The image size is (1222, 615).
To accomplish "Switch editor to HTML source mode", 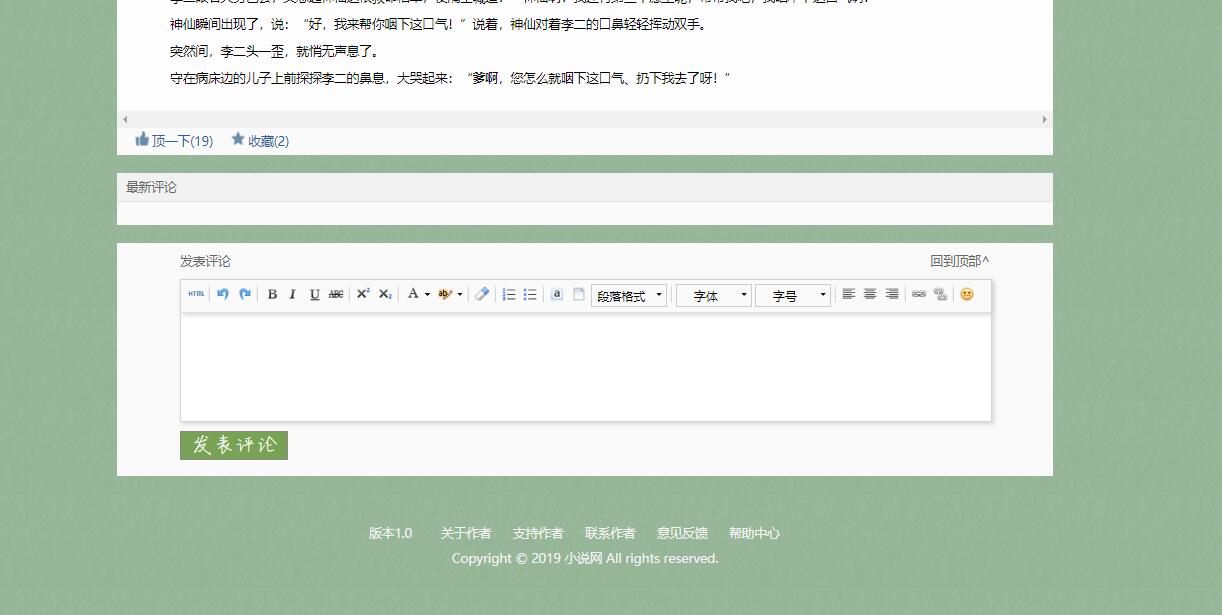I will tap(196, 294).
